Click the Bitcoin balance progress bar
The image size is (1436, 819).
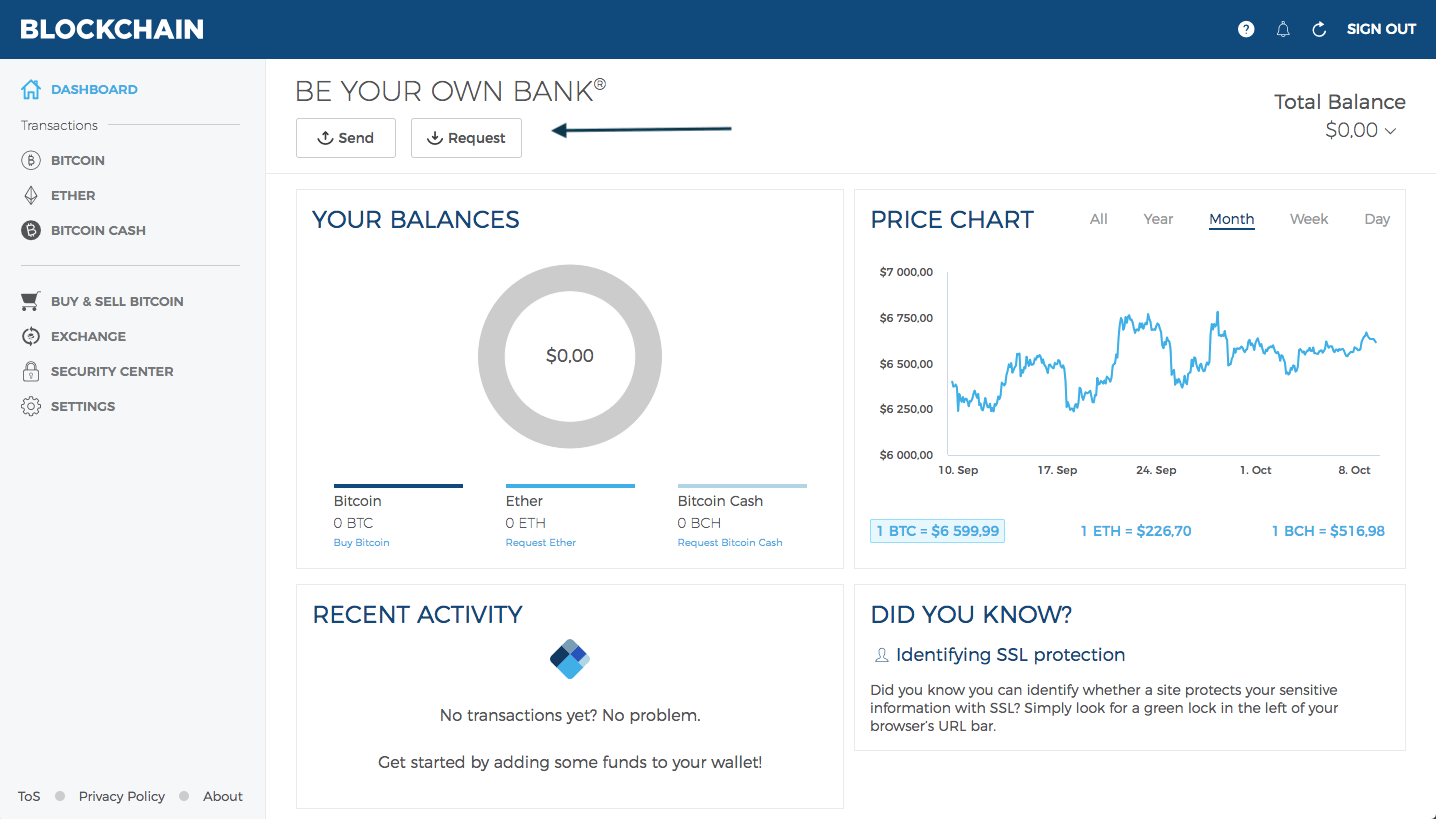coord(398,484)
